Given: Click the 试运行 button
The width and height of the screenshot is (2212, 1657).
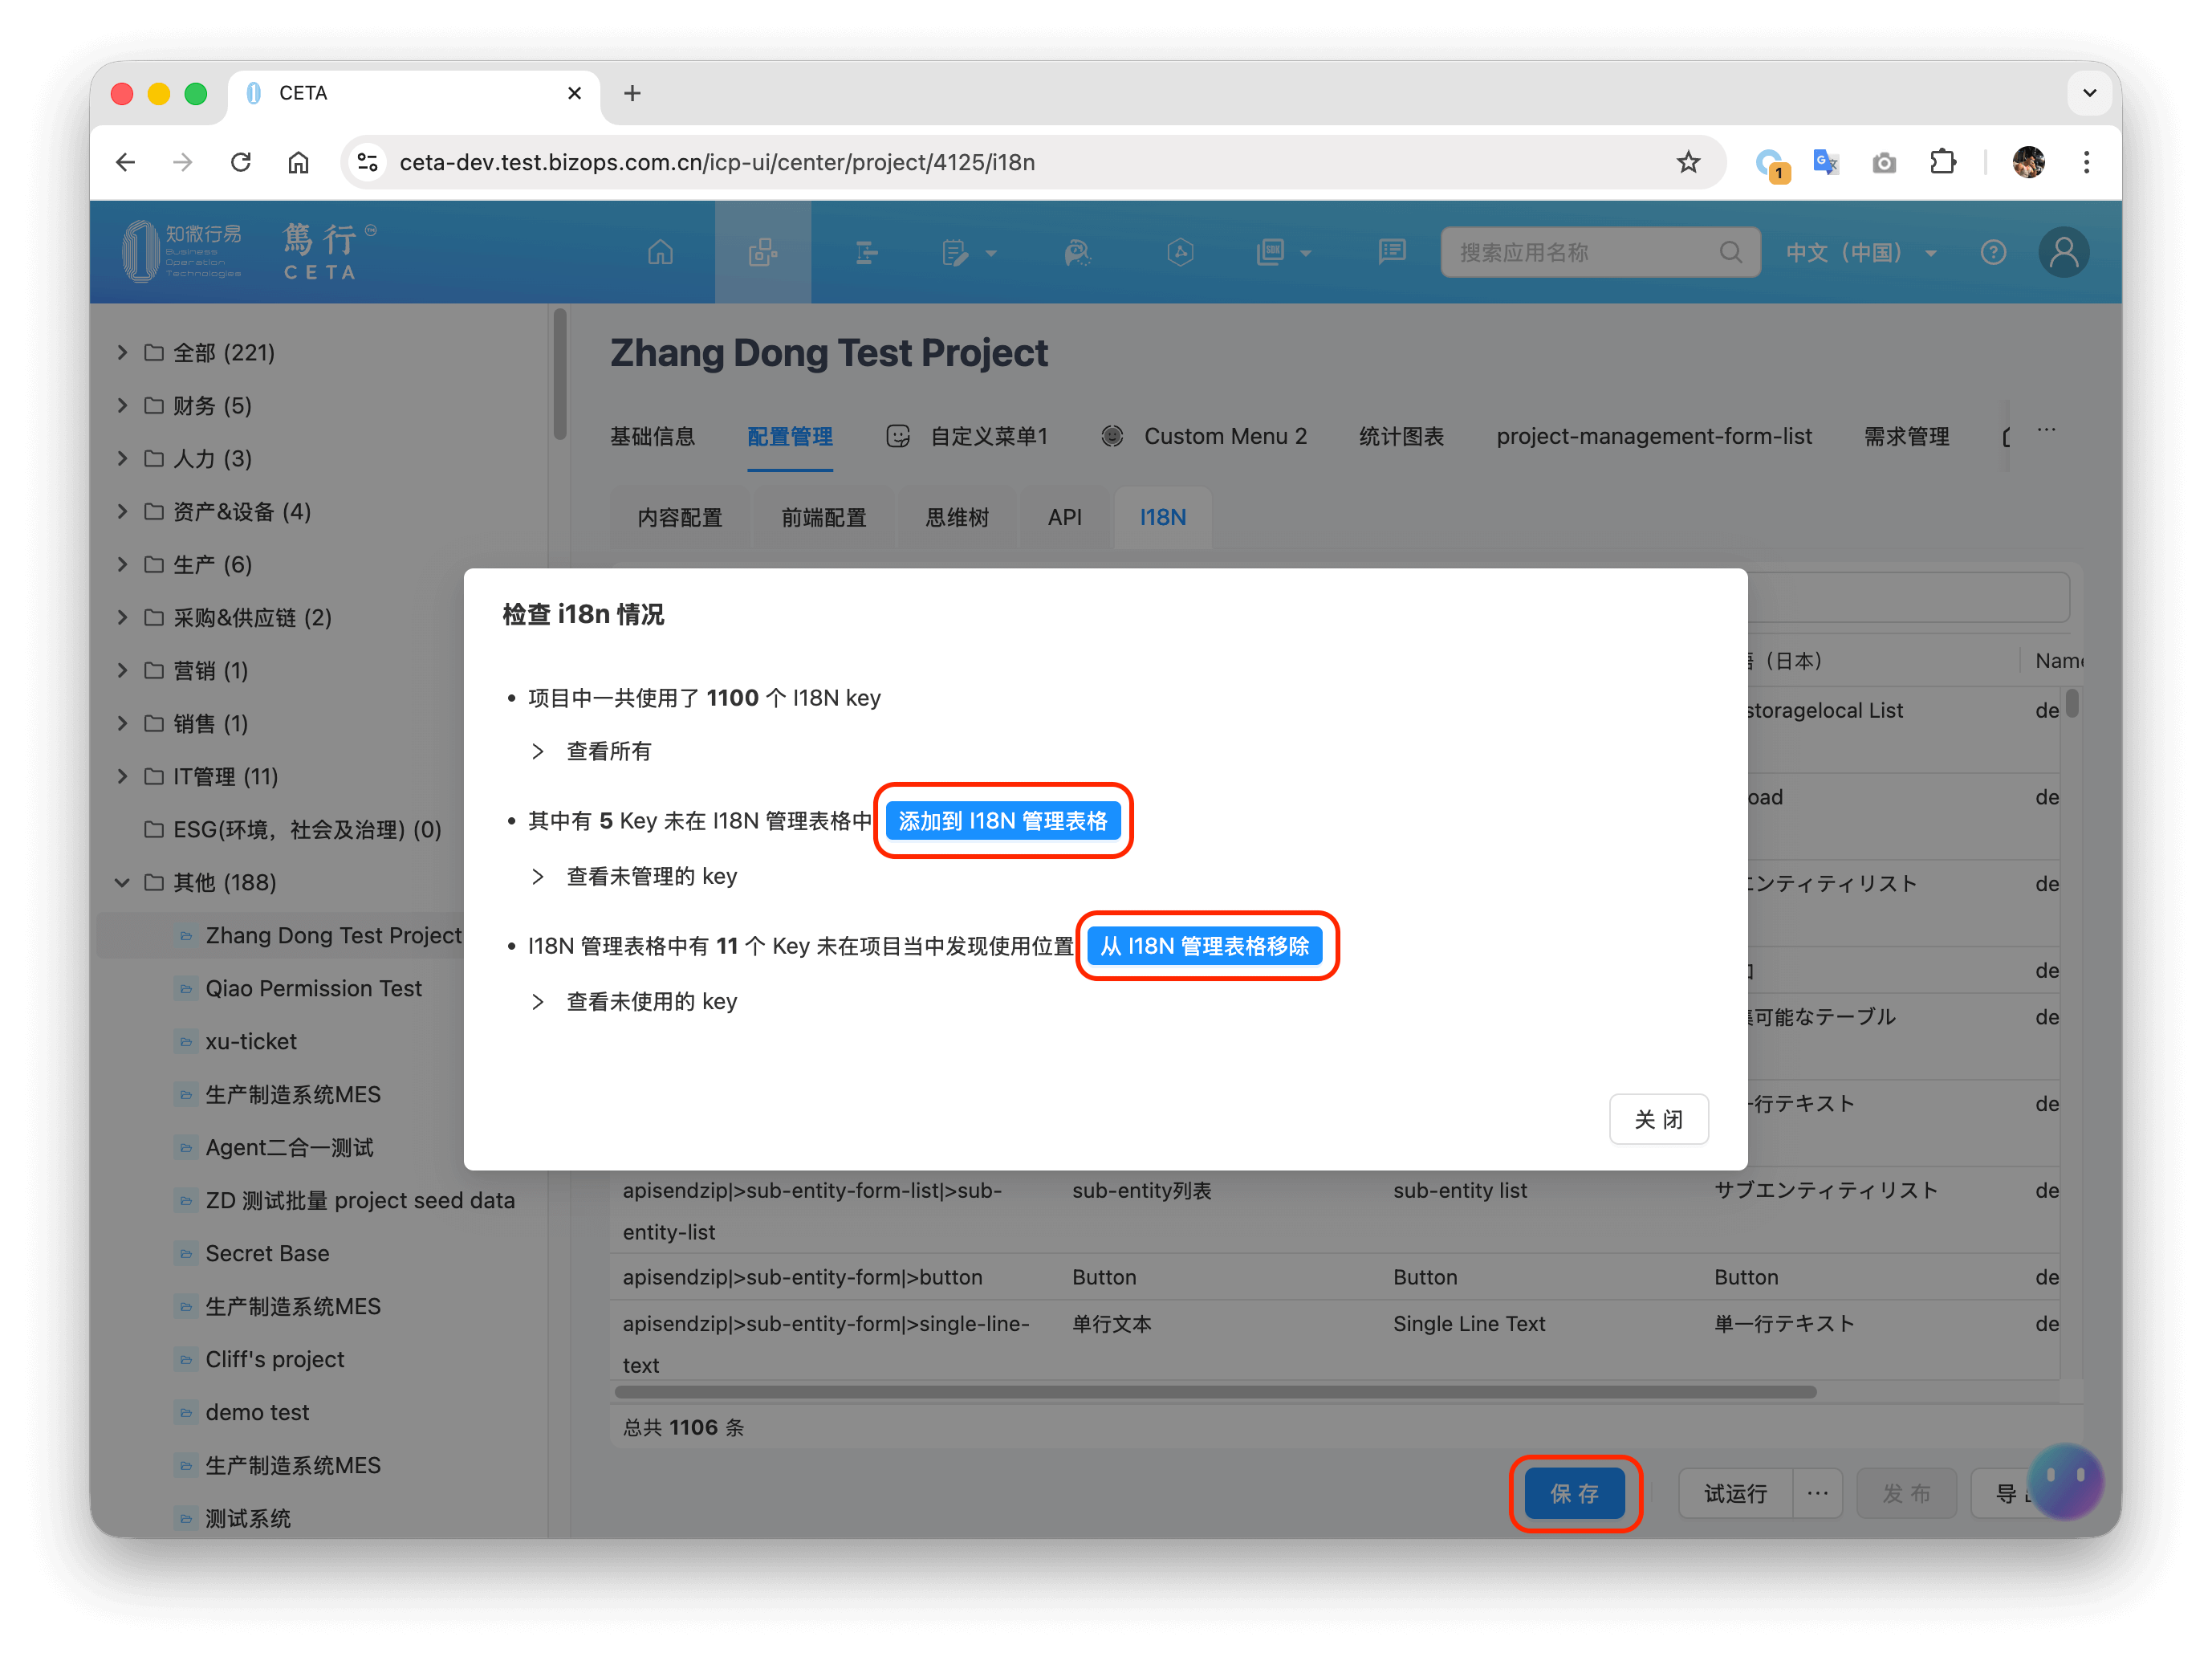Looking at the screenshot, I should (x=1735, y=1493).
